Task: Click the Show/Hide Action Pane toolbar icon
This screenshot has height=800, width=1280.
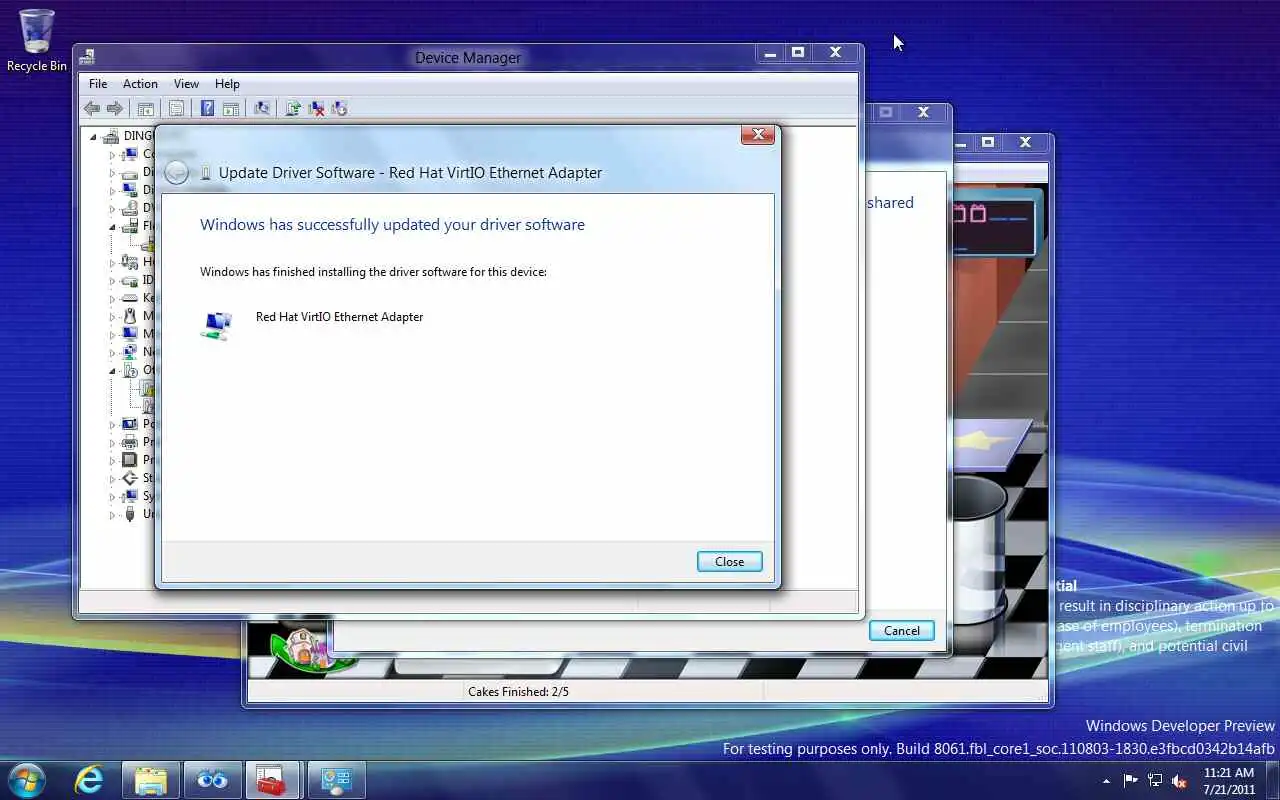Action: coord(231,108)
